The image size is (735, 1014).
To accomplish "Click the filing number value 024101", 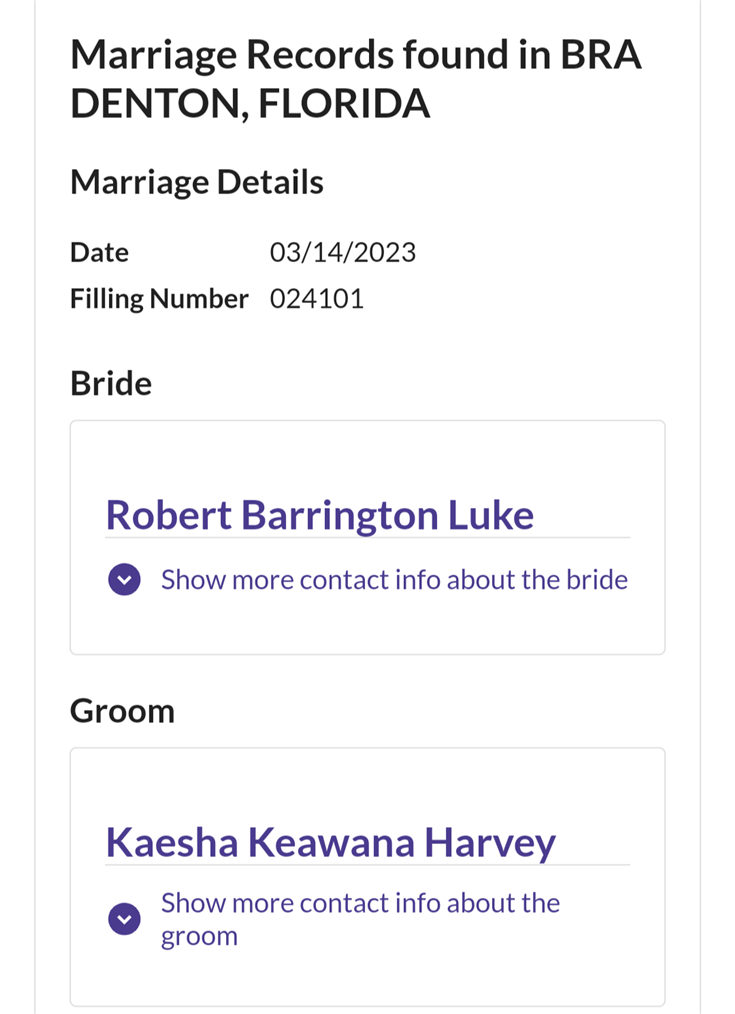I will [x=317, y=299].
